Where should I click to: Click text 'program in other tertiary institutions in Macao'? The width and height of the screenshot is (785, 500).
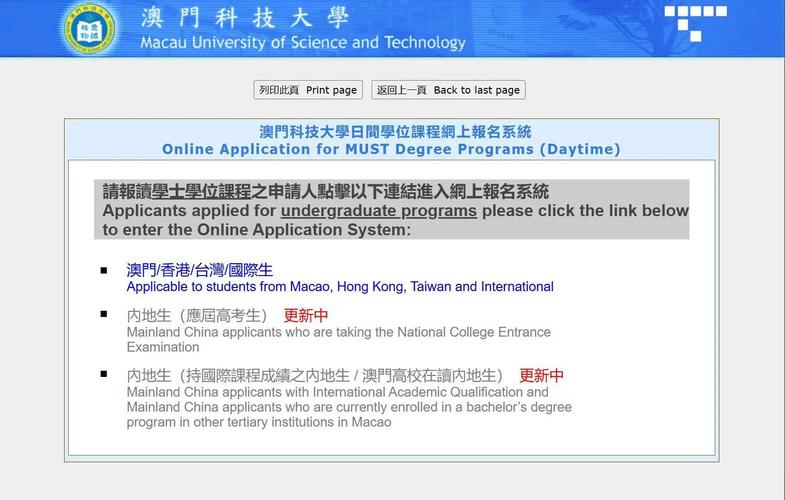coord(259,422)
